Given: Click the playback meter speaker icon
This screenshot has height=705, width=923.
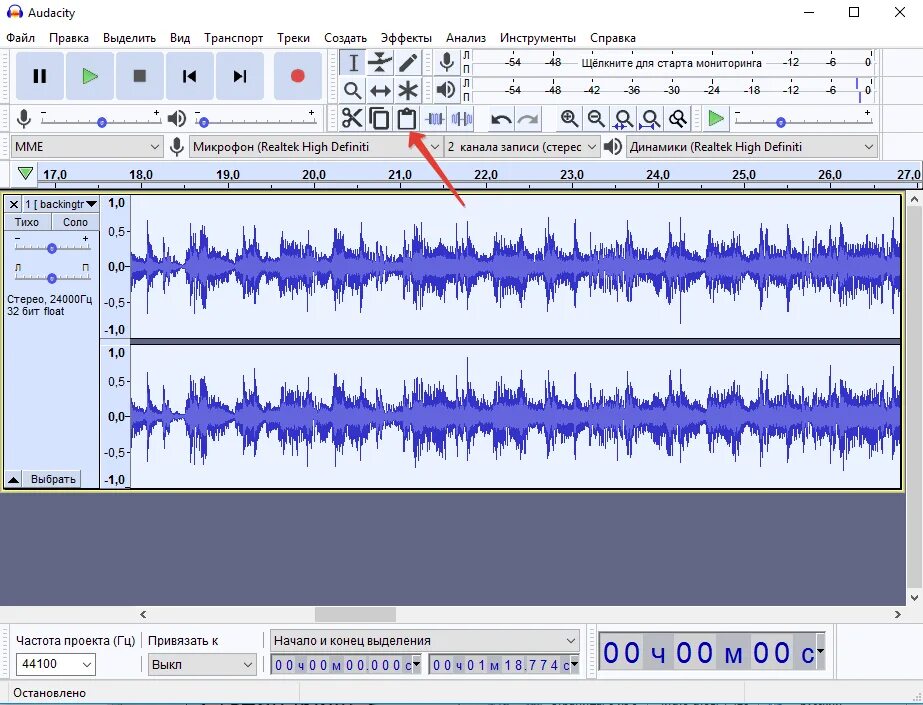Looking at the screenshot, I should coord(447,90).
